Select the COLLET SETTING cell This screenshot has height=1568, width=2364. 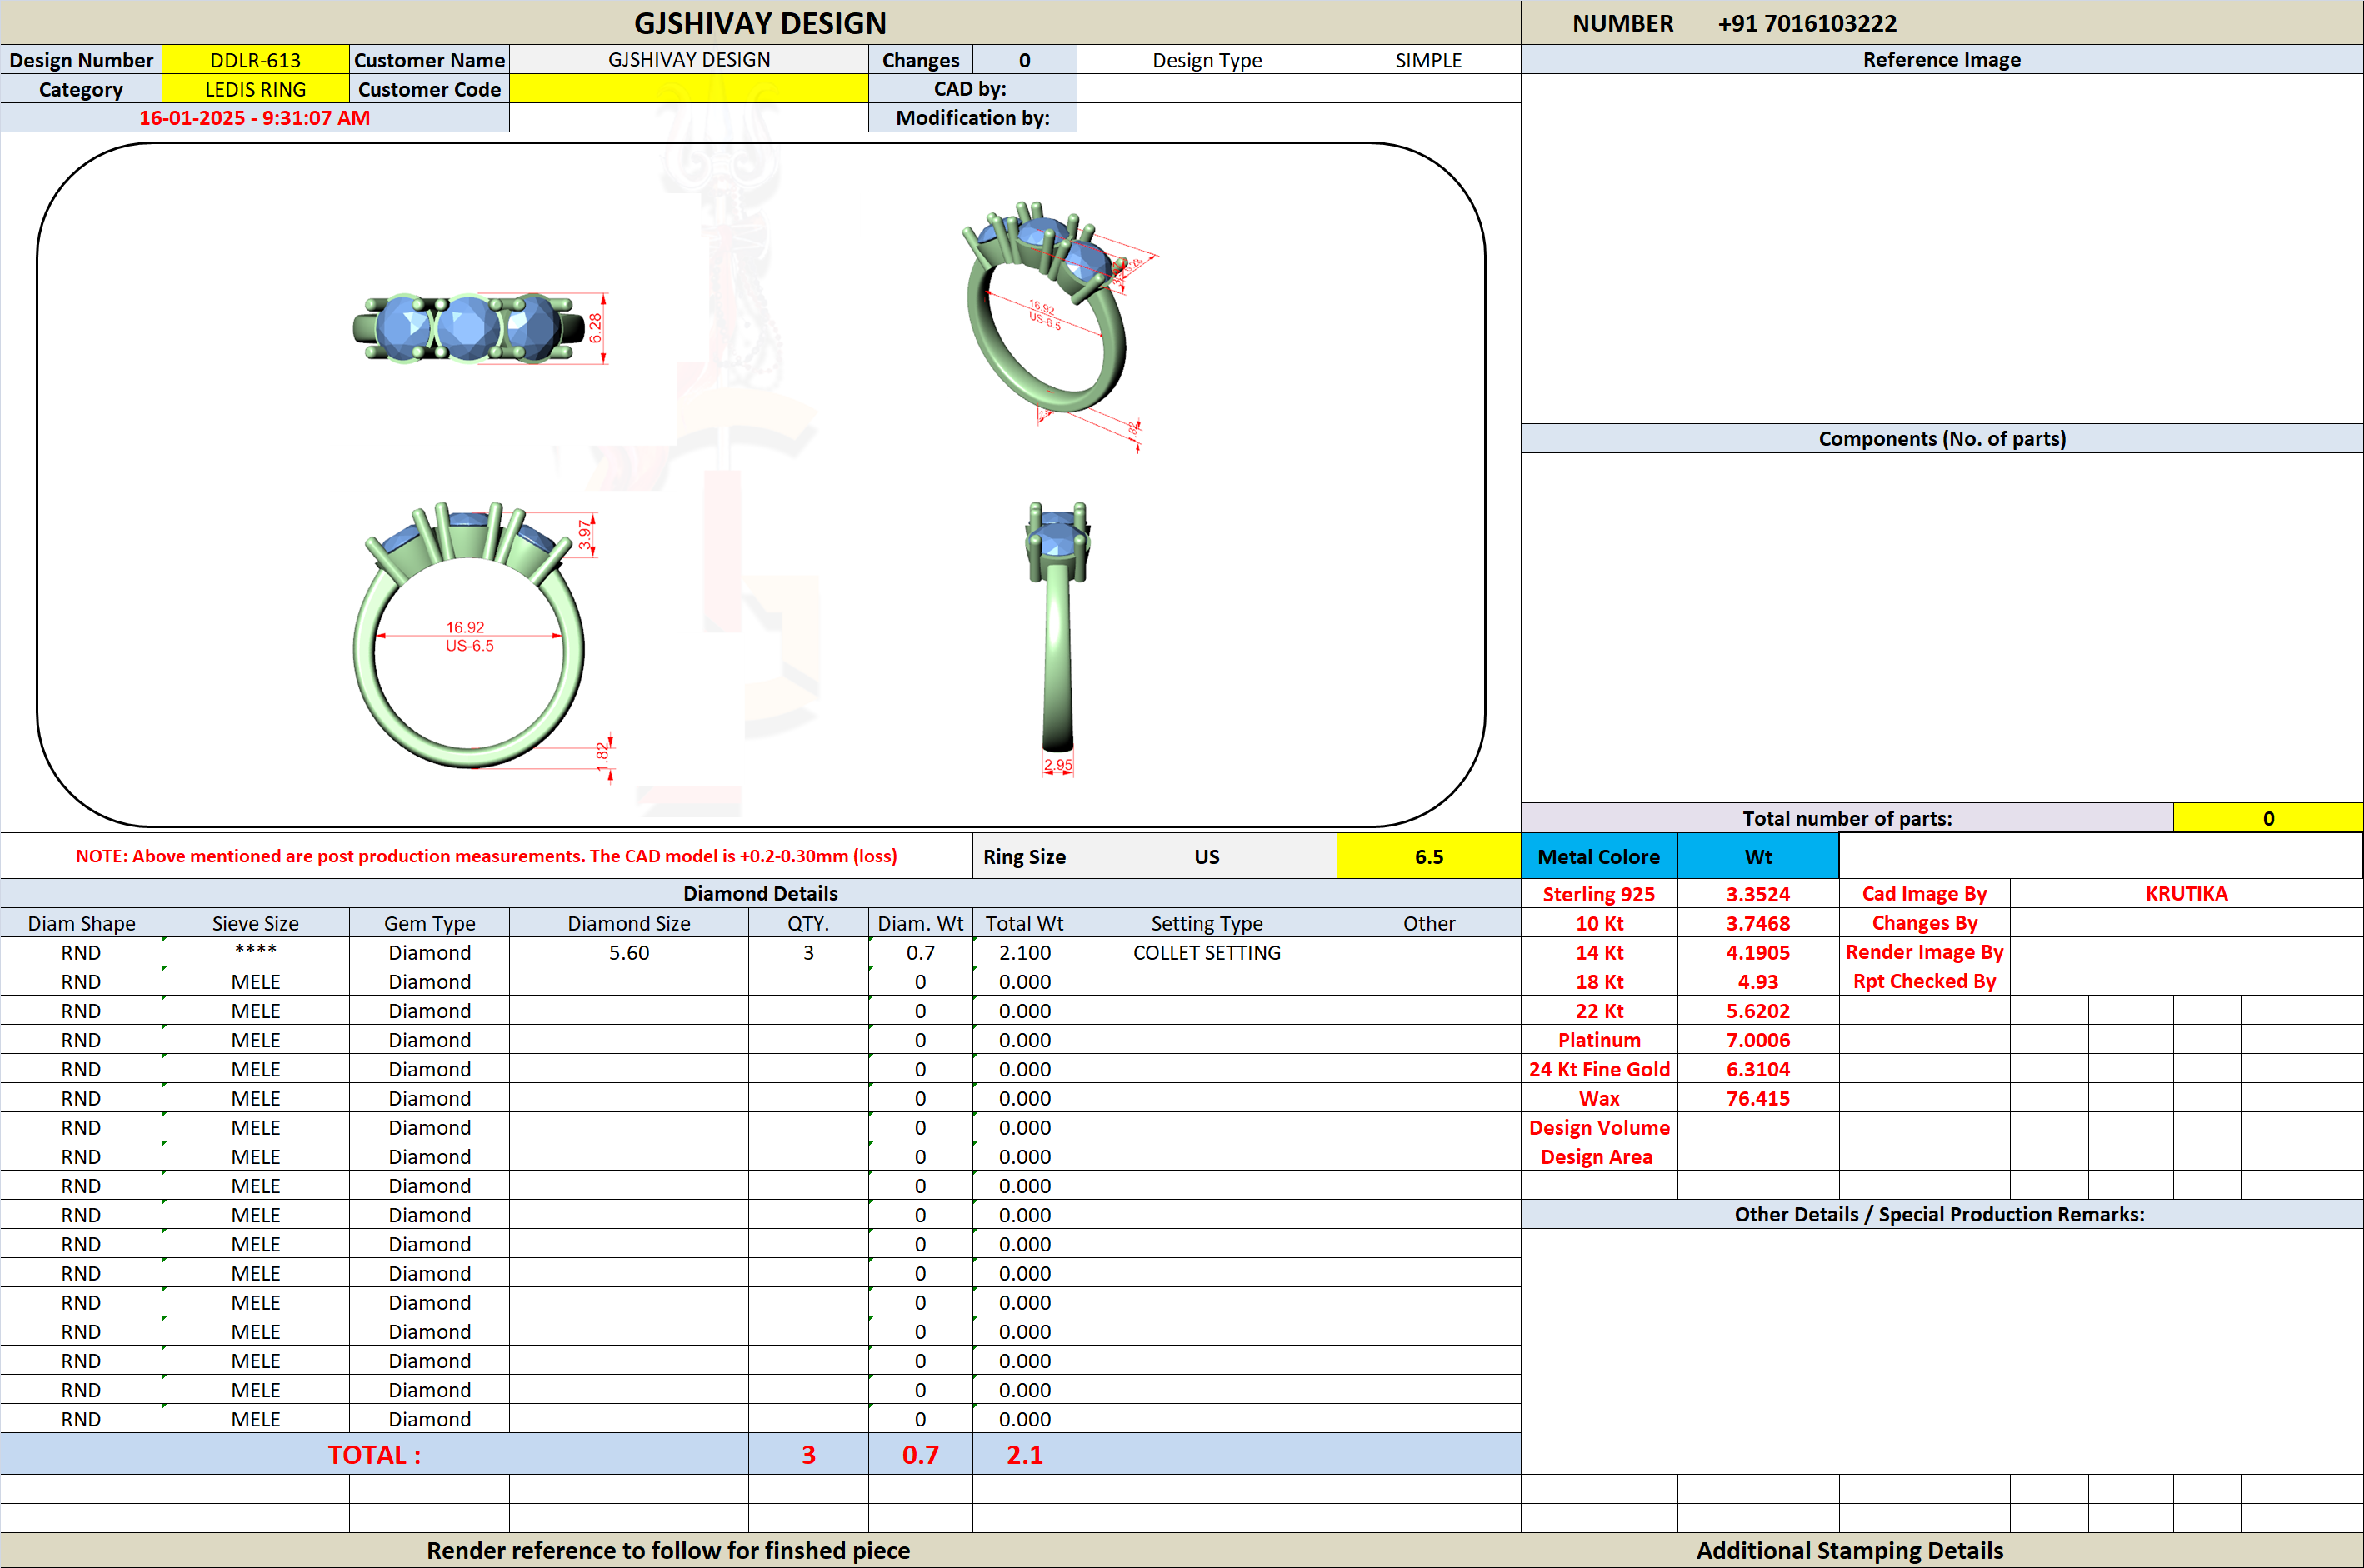pyautogui.click(x=1206, y=952)
